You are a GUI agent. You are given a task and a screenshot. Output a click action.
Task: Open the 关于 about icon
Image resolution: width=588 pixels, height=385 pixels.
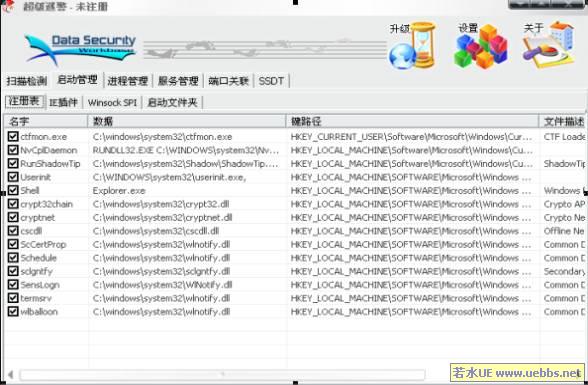pyautogui.click(x=548, y=45)
